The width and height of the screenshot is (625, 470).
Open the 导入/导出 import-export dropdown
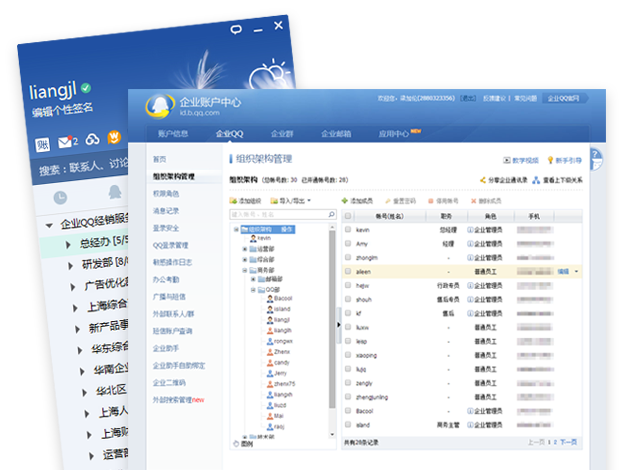pyautogui.click(x=291, y=201)
